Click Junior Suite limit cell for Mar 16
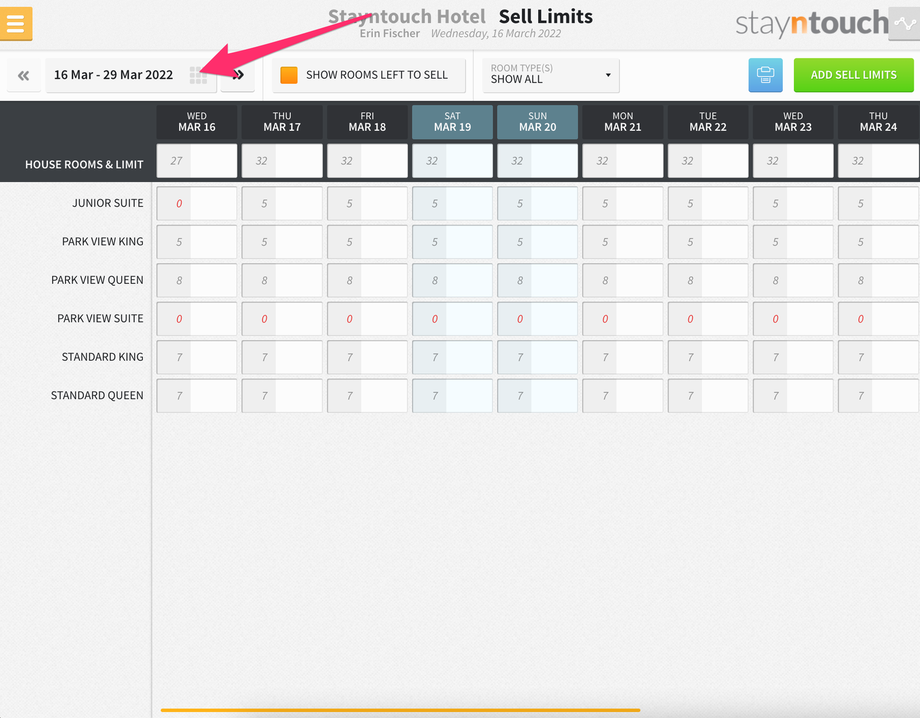This screenshot has height=718, width=920. (x=197, y=204)
